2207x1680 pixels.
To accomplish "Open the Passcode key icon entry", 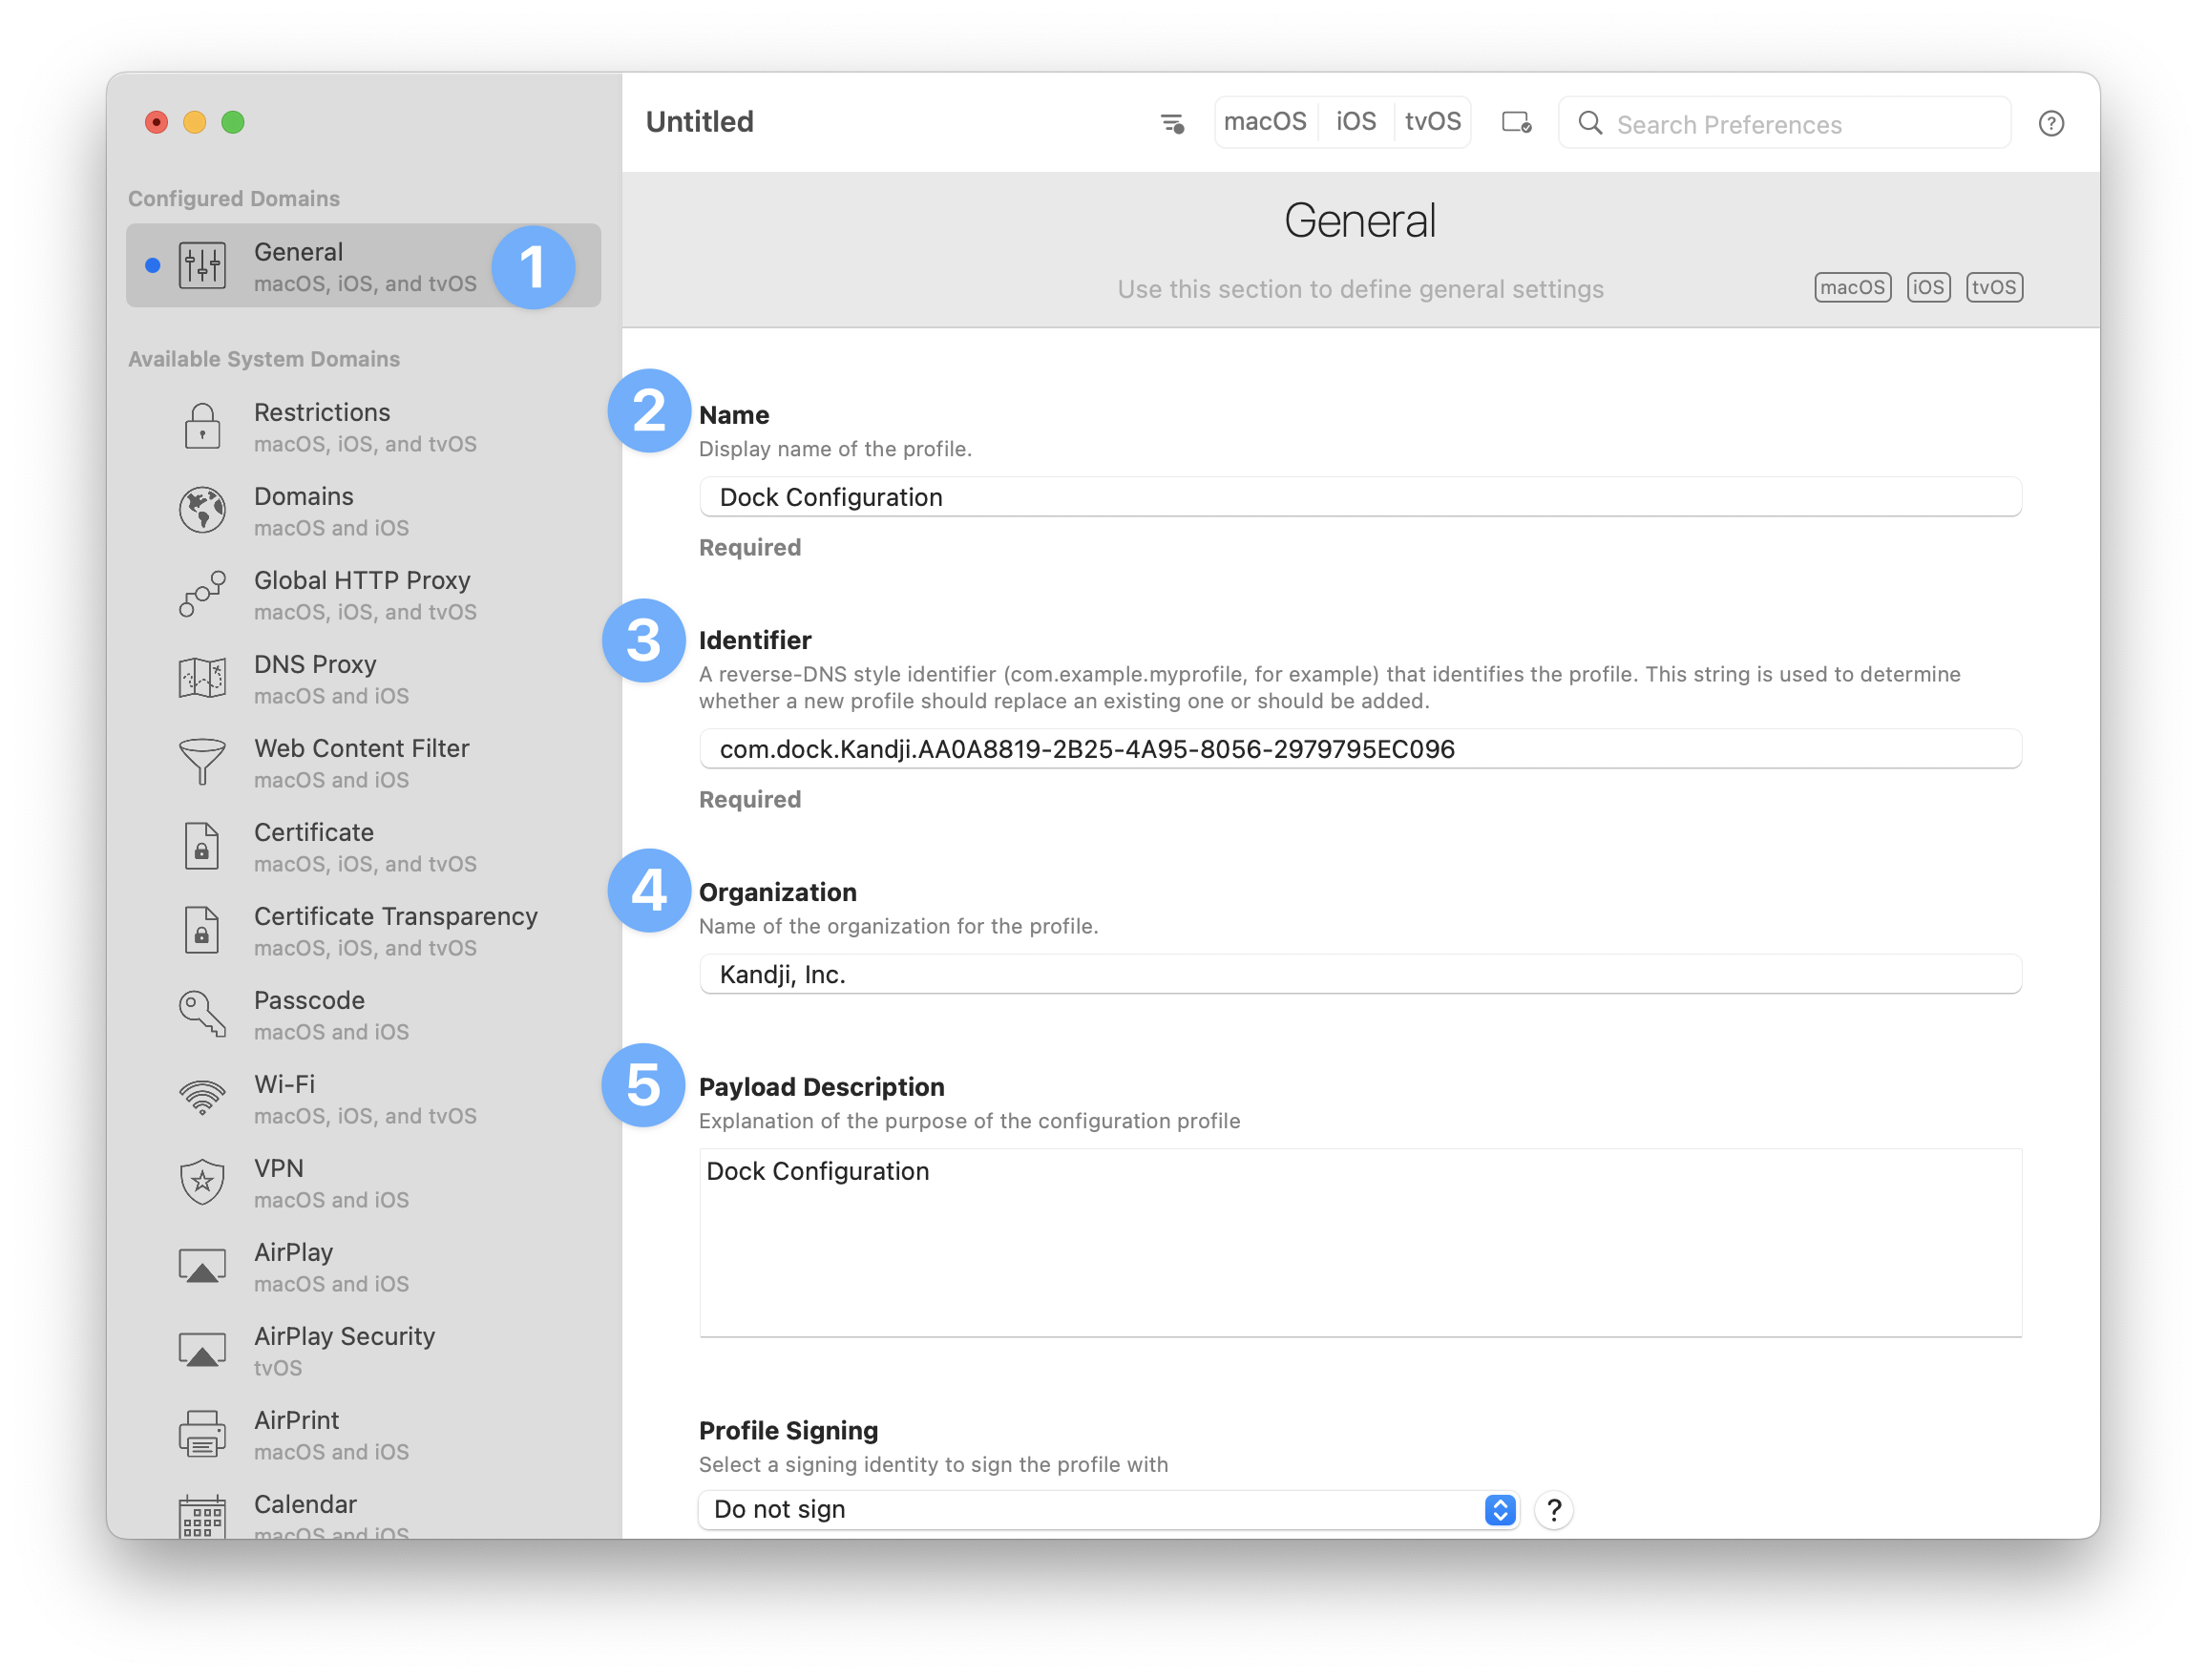I will [202, 1014].
